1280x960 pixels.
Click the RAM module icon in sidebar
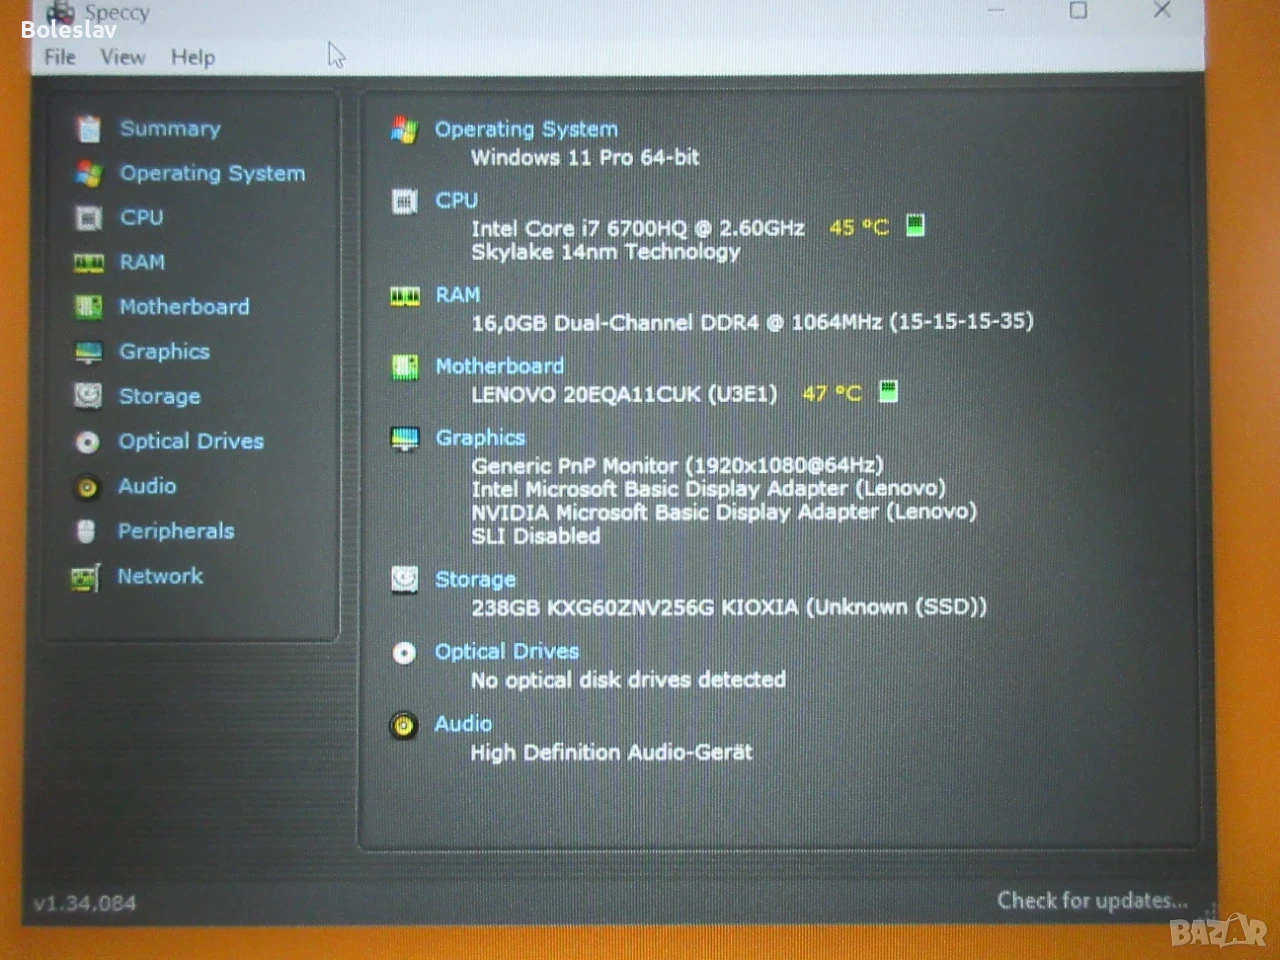point(89,263)
